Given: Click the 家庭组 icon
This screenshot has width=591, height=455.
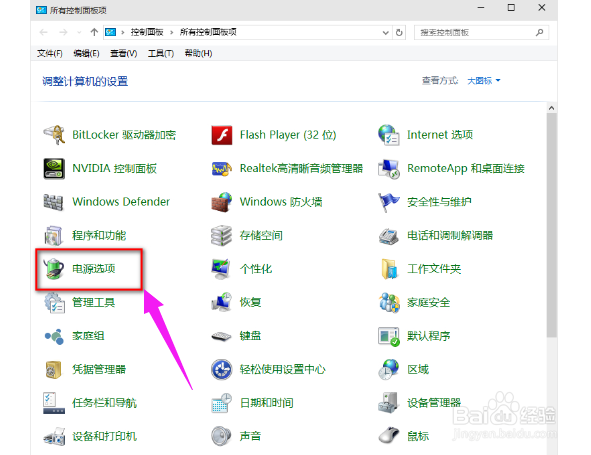Looking at the screenshot, I should pyautogui.click(x=54, y=336).
